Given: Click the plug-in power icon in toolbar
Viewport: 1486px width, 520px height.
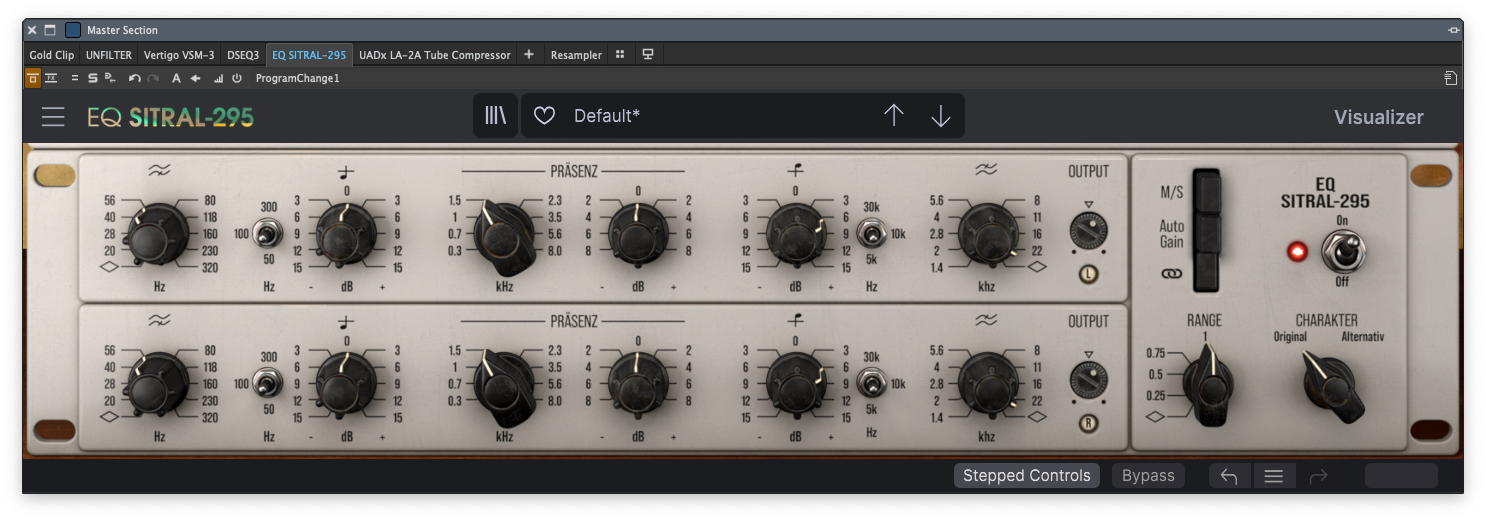Looking at the screenshot, I should point(237,78).
